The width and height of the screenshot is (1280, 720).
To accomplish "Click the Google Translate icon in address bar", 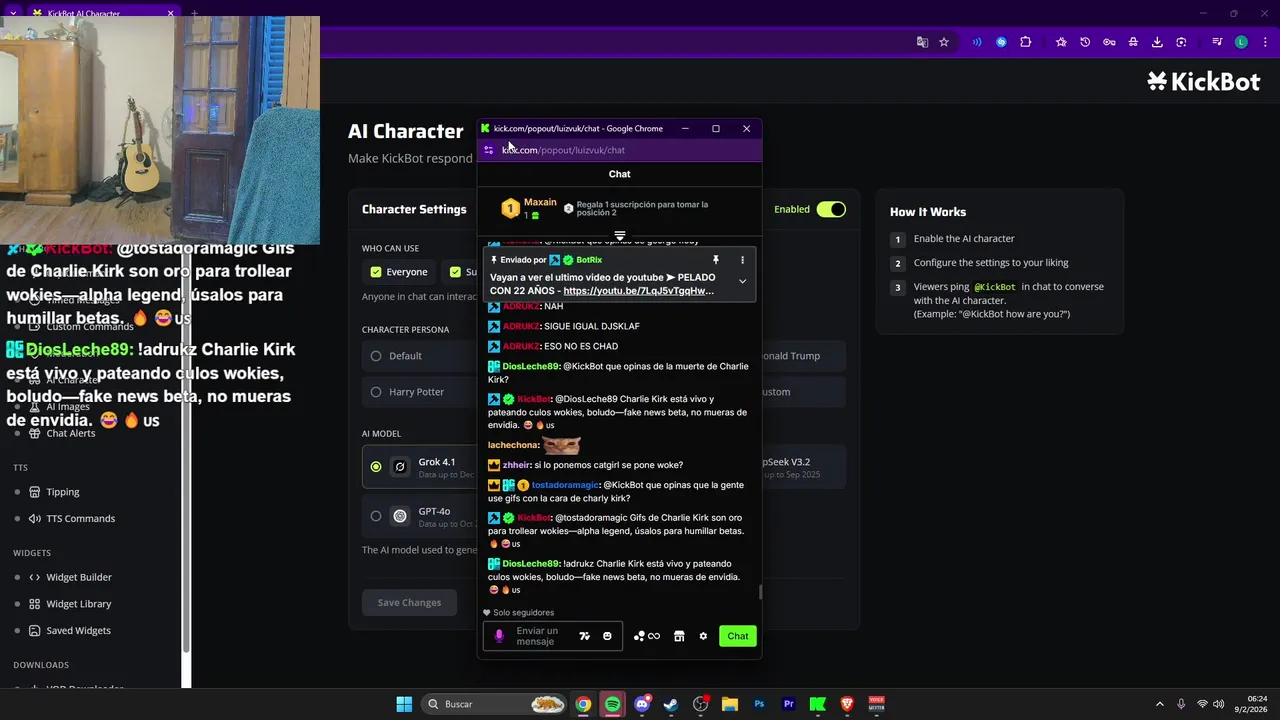I will click(923, 42).
